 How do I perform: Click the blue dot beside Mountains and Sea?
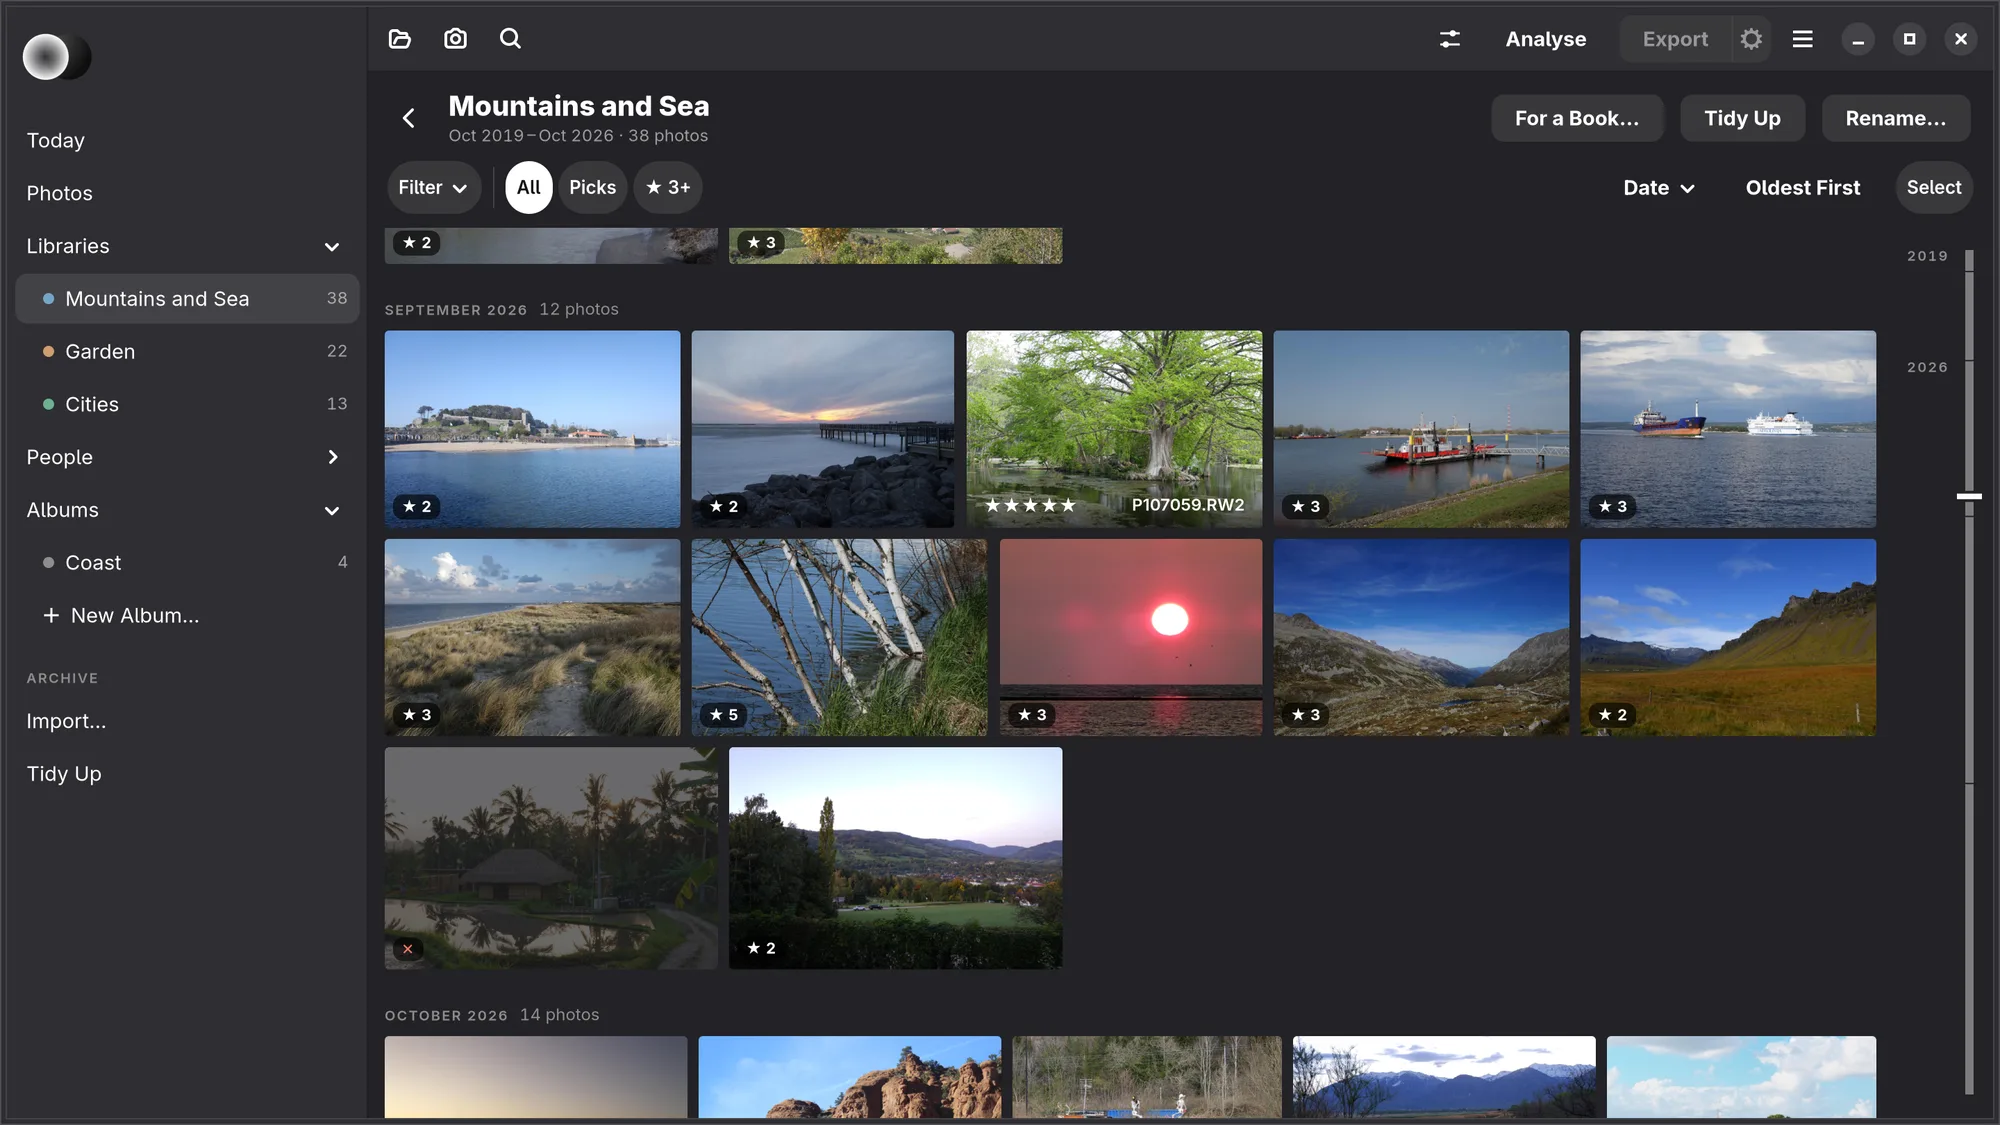click(48, 299)
